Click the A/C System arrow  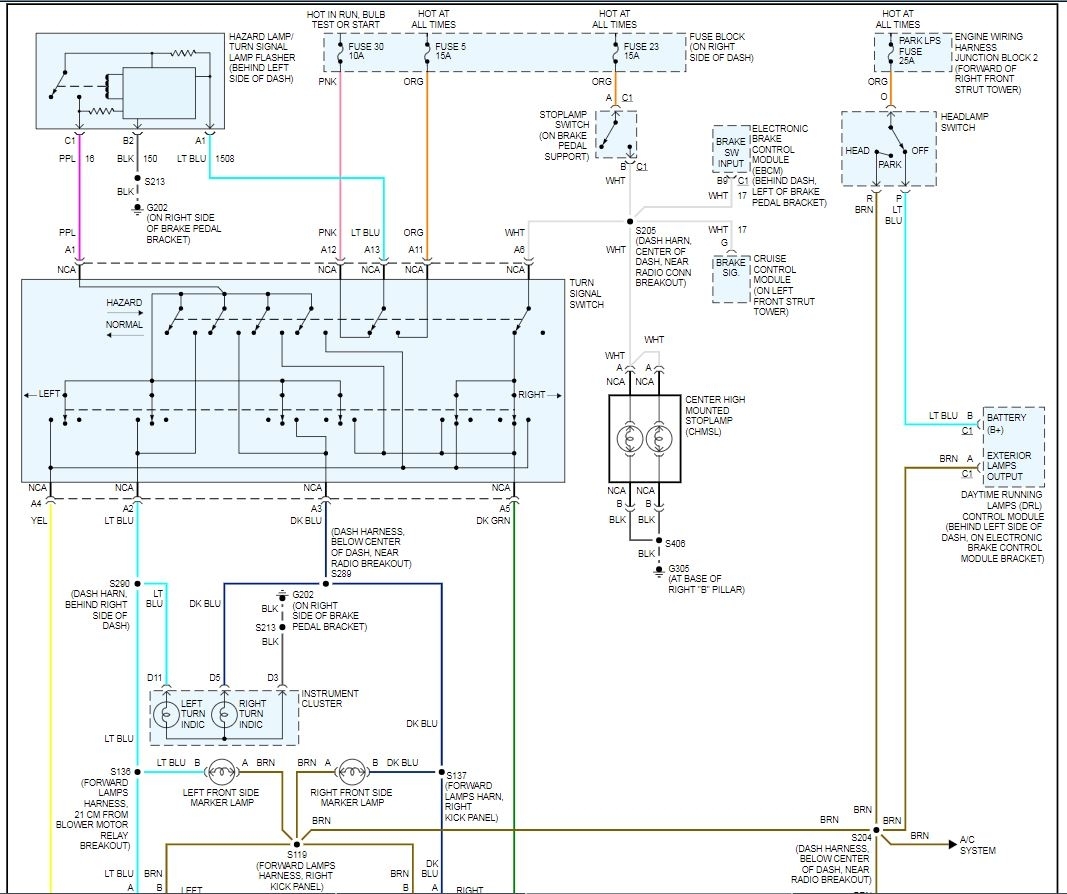point(951,844)
